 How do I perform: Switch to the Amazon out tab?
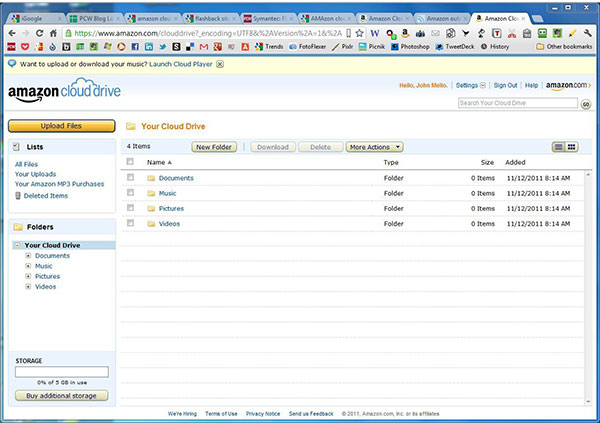tap(442, 18)
